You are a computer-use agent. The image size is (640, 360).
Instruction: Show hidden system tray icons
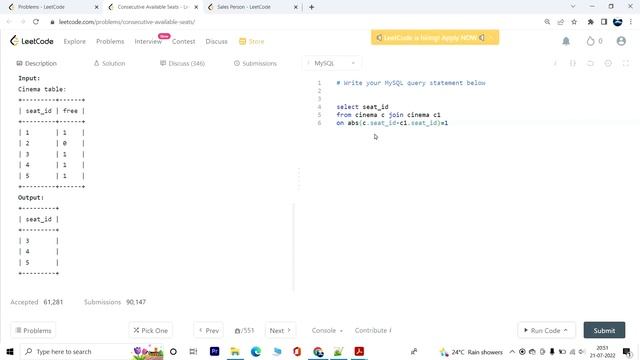point(512,351)
